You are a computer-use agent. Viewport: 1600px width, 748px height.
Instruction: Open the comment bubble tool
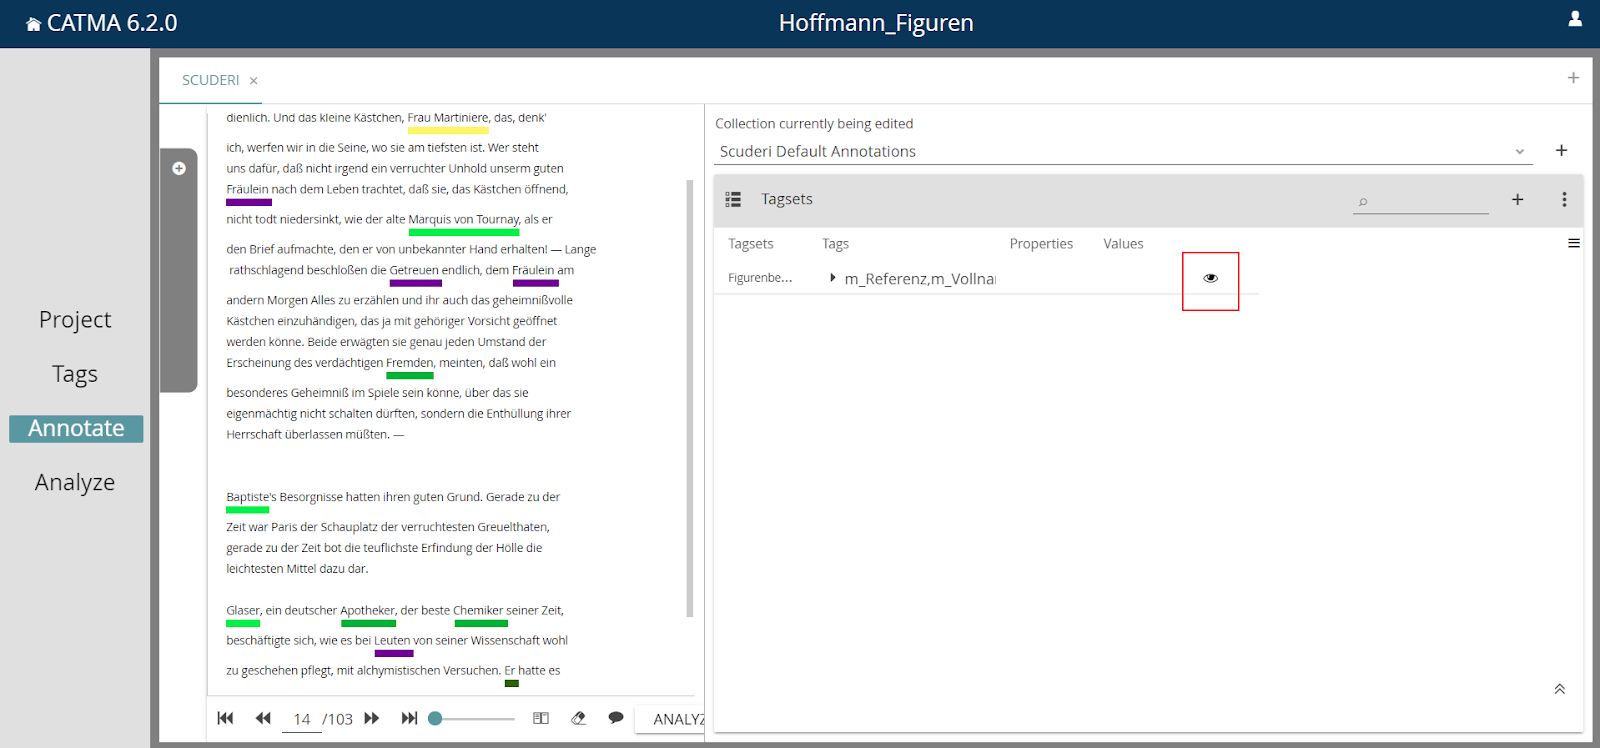pyautogui.click(x=616, y=718)
